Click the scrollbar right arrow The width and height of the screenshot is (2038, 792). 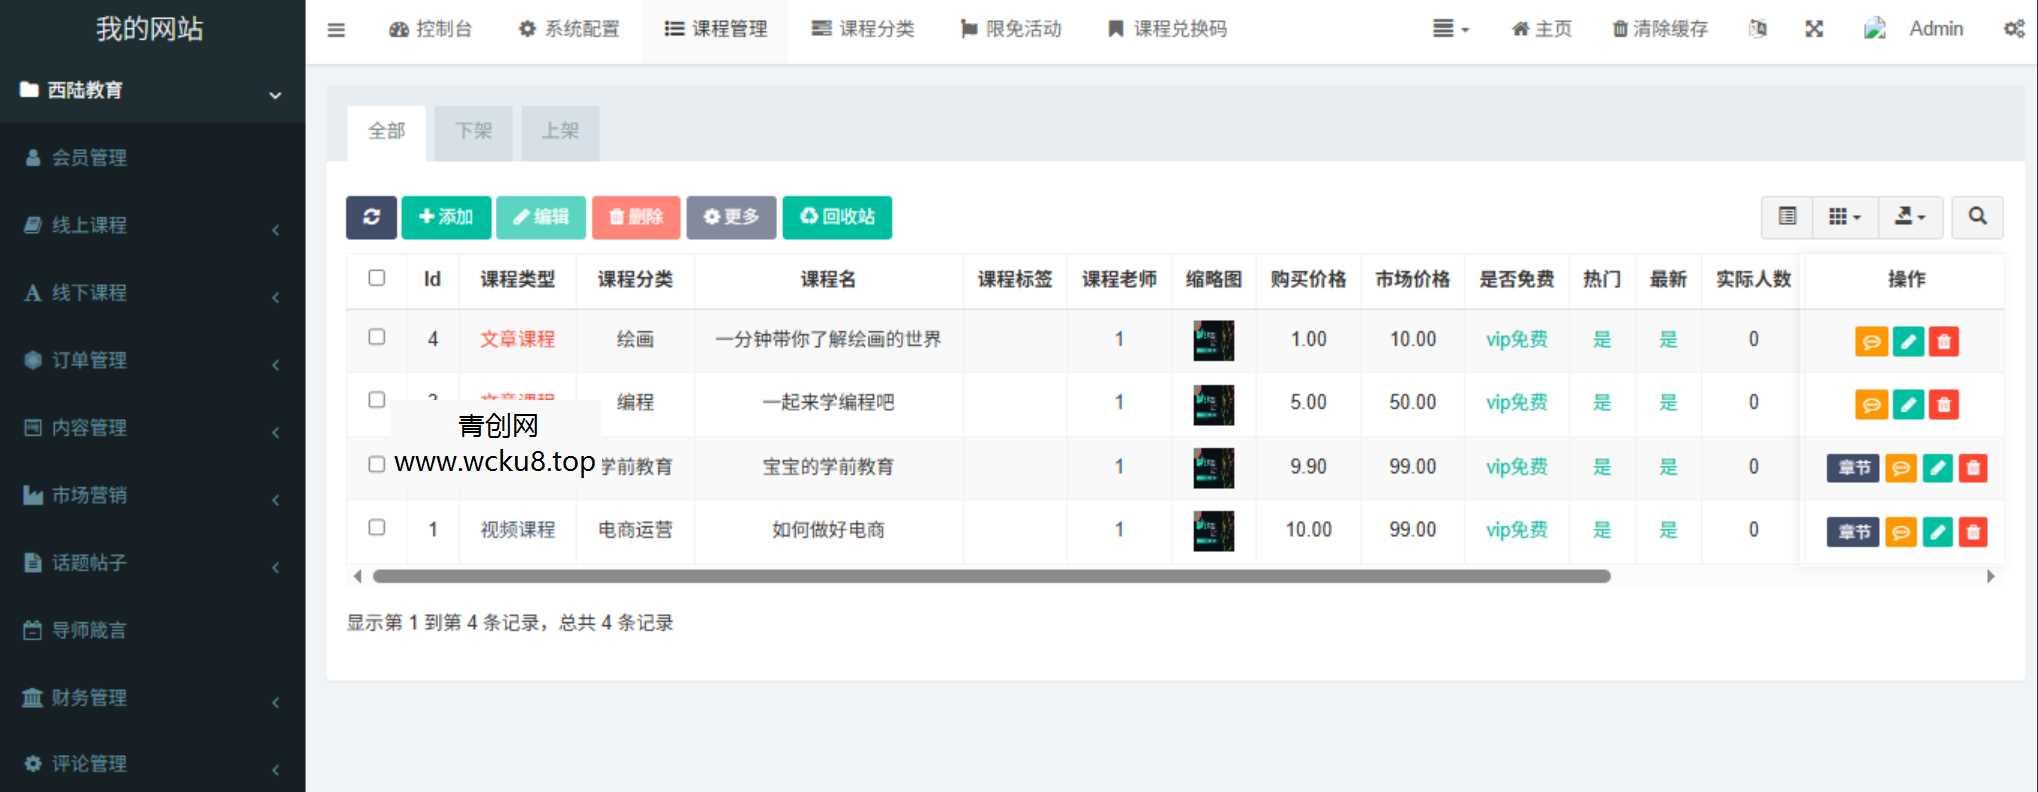tap(1990, 576)
